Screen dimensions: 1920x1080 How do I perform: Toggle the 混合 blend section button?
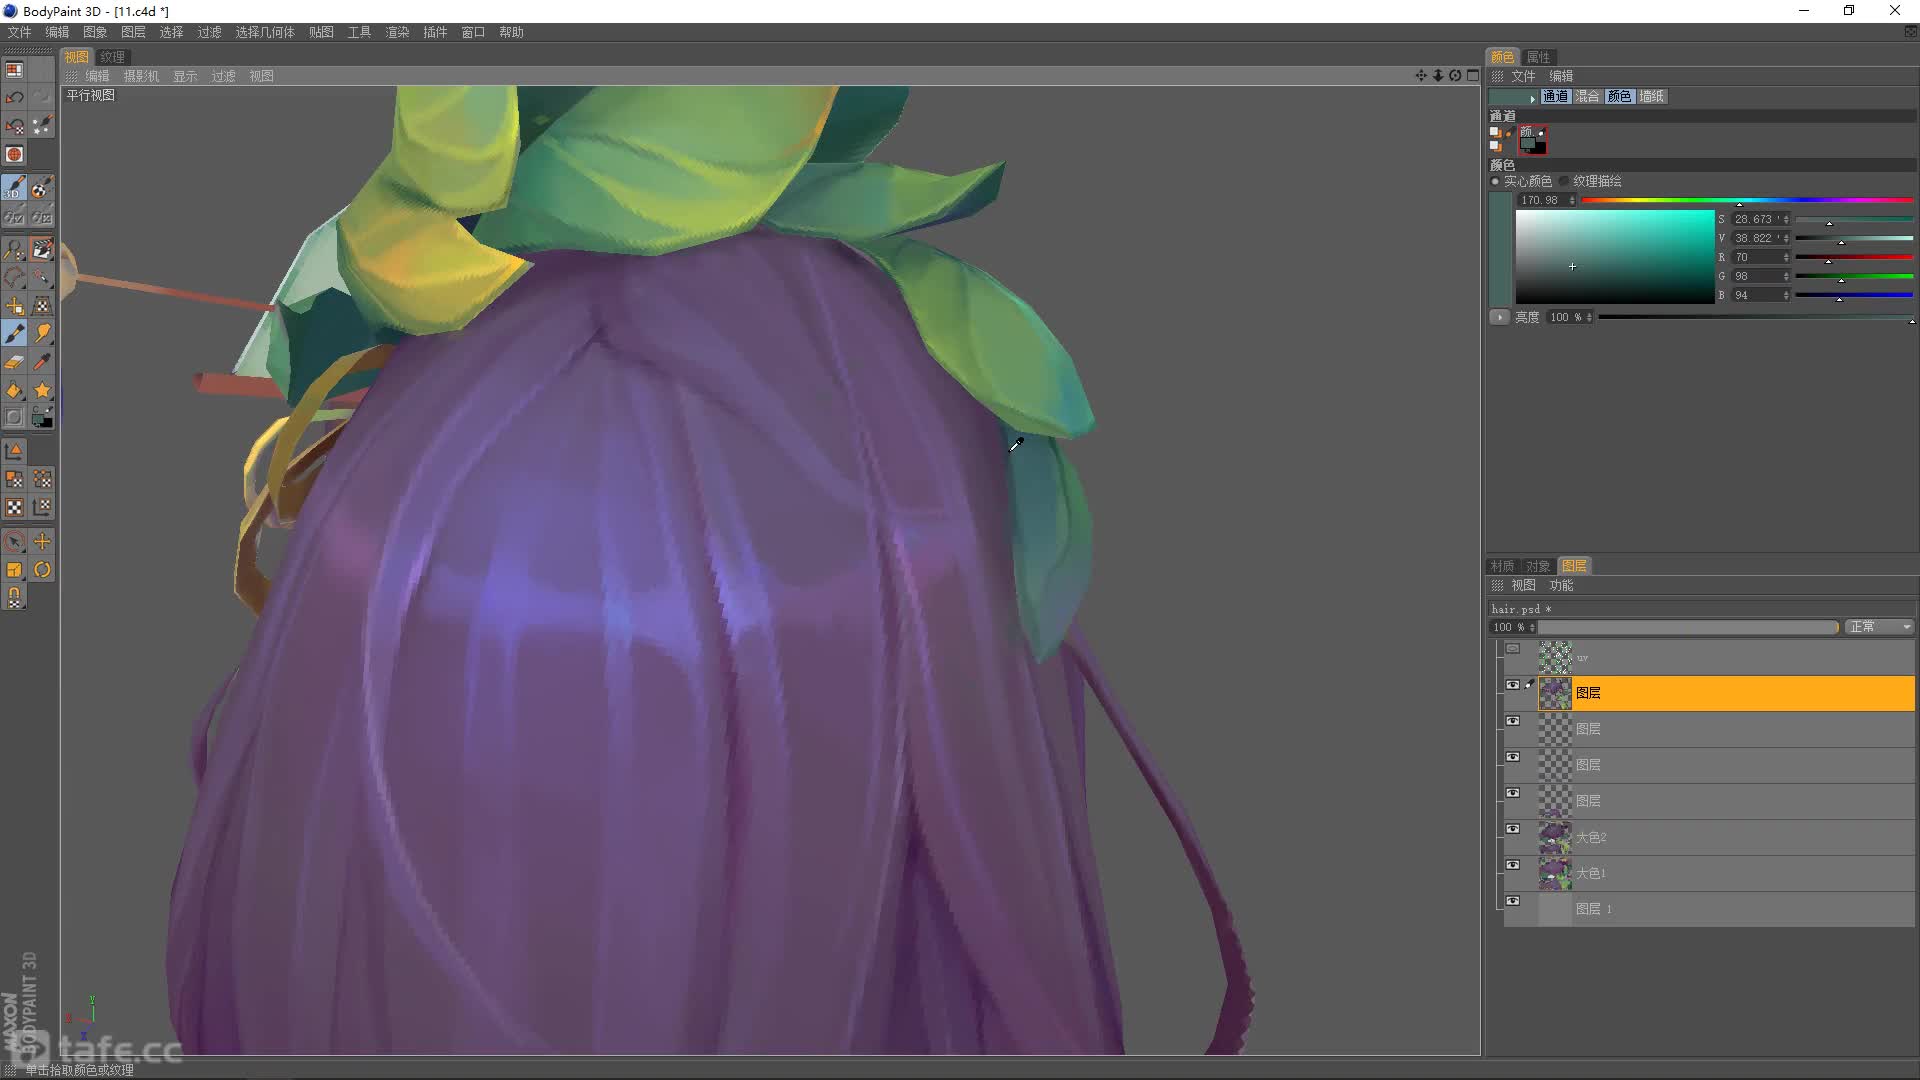click(x=1587, y=97)
